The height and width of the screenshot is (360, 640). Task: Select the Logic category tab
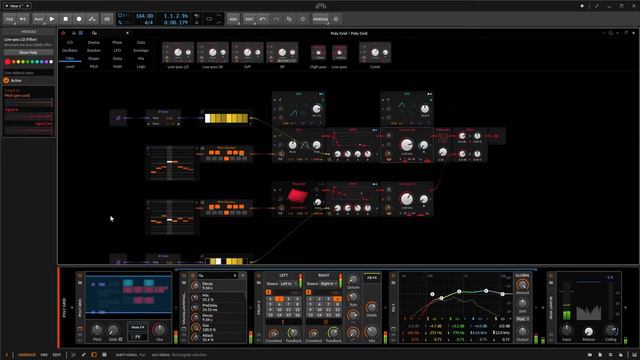tap(141, 66)
